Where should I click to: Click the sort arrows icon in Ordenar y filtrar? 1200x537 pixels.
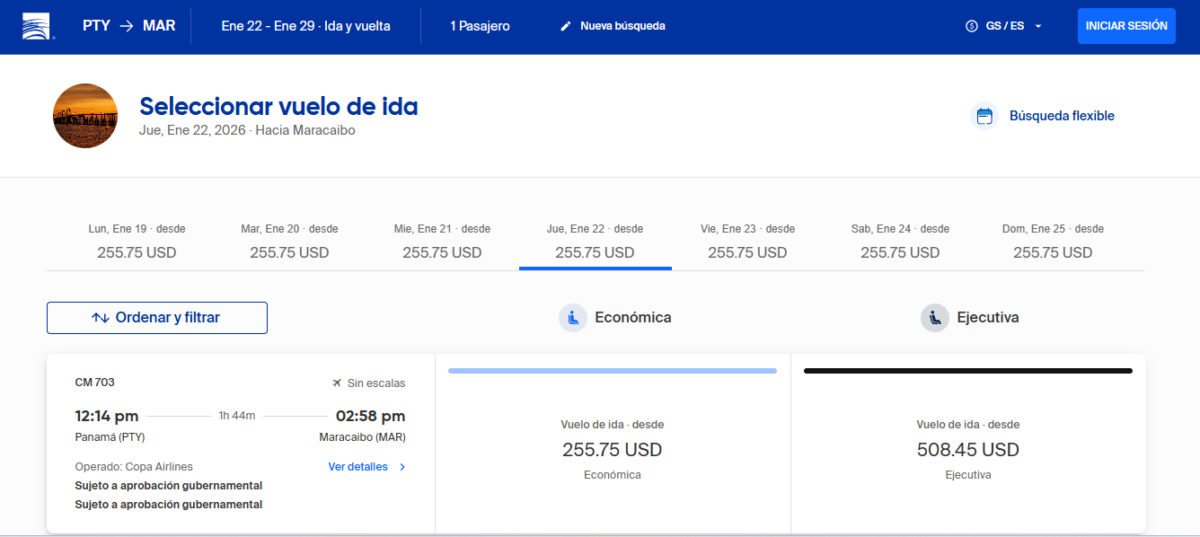100,318
